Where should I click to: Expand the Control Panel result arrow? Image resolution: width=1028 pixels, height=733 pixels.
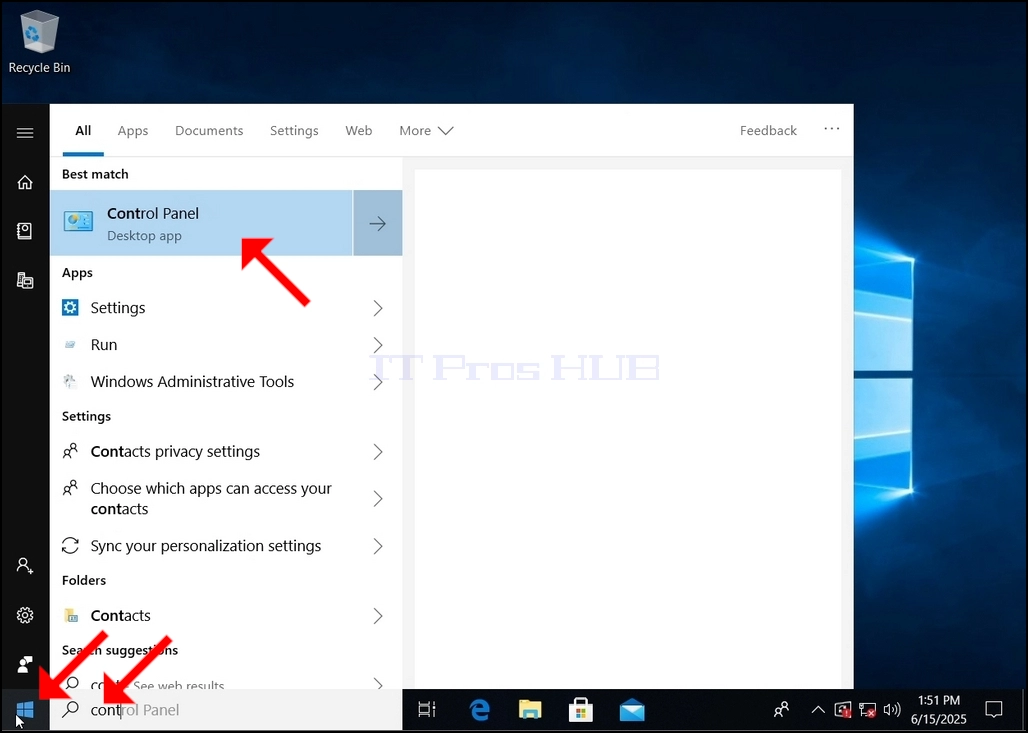click(x=378, y=223)
